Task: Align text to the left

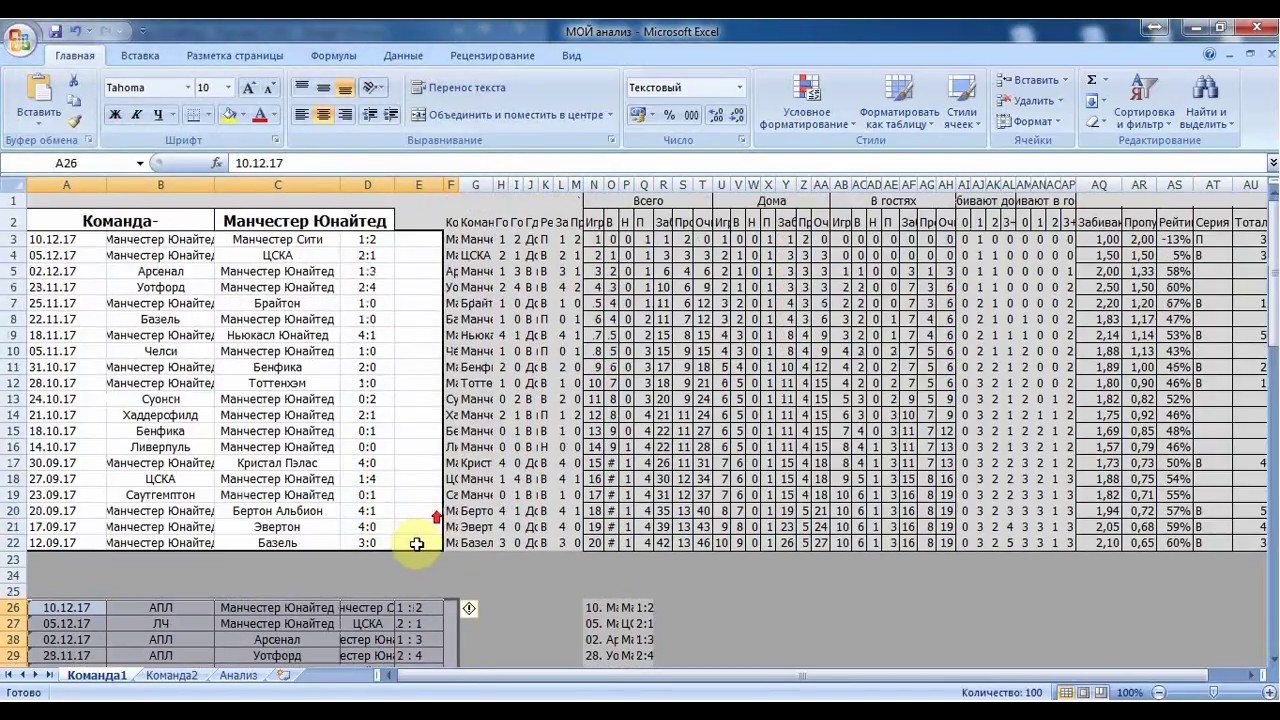Action: point(301,115)
